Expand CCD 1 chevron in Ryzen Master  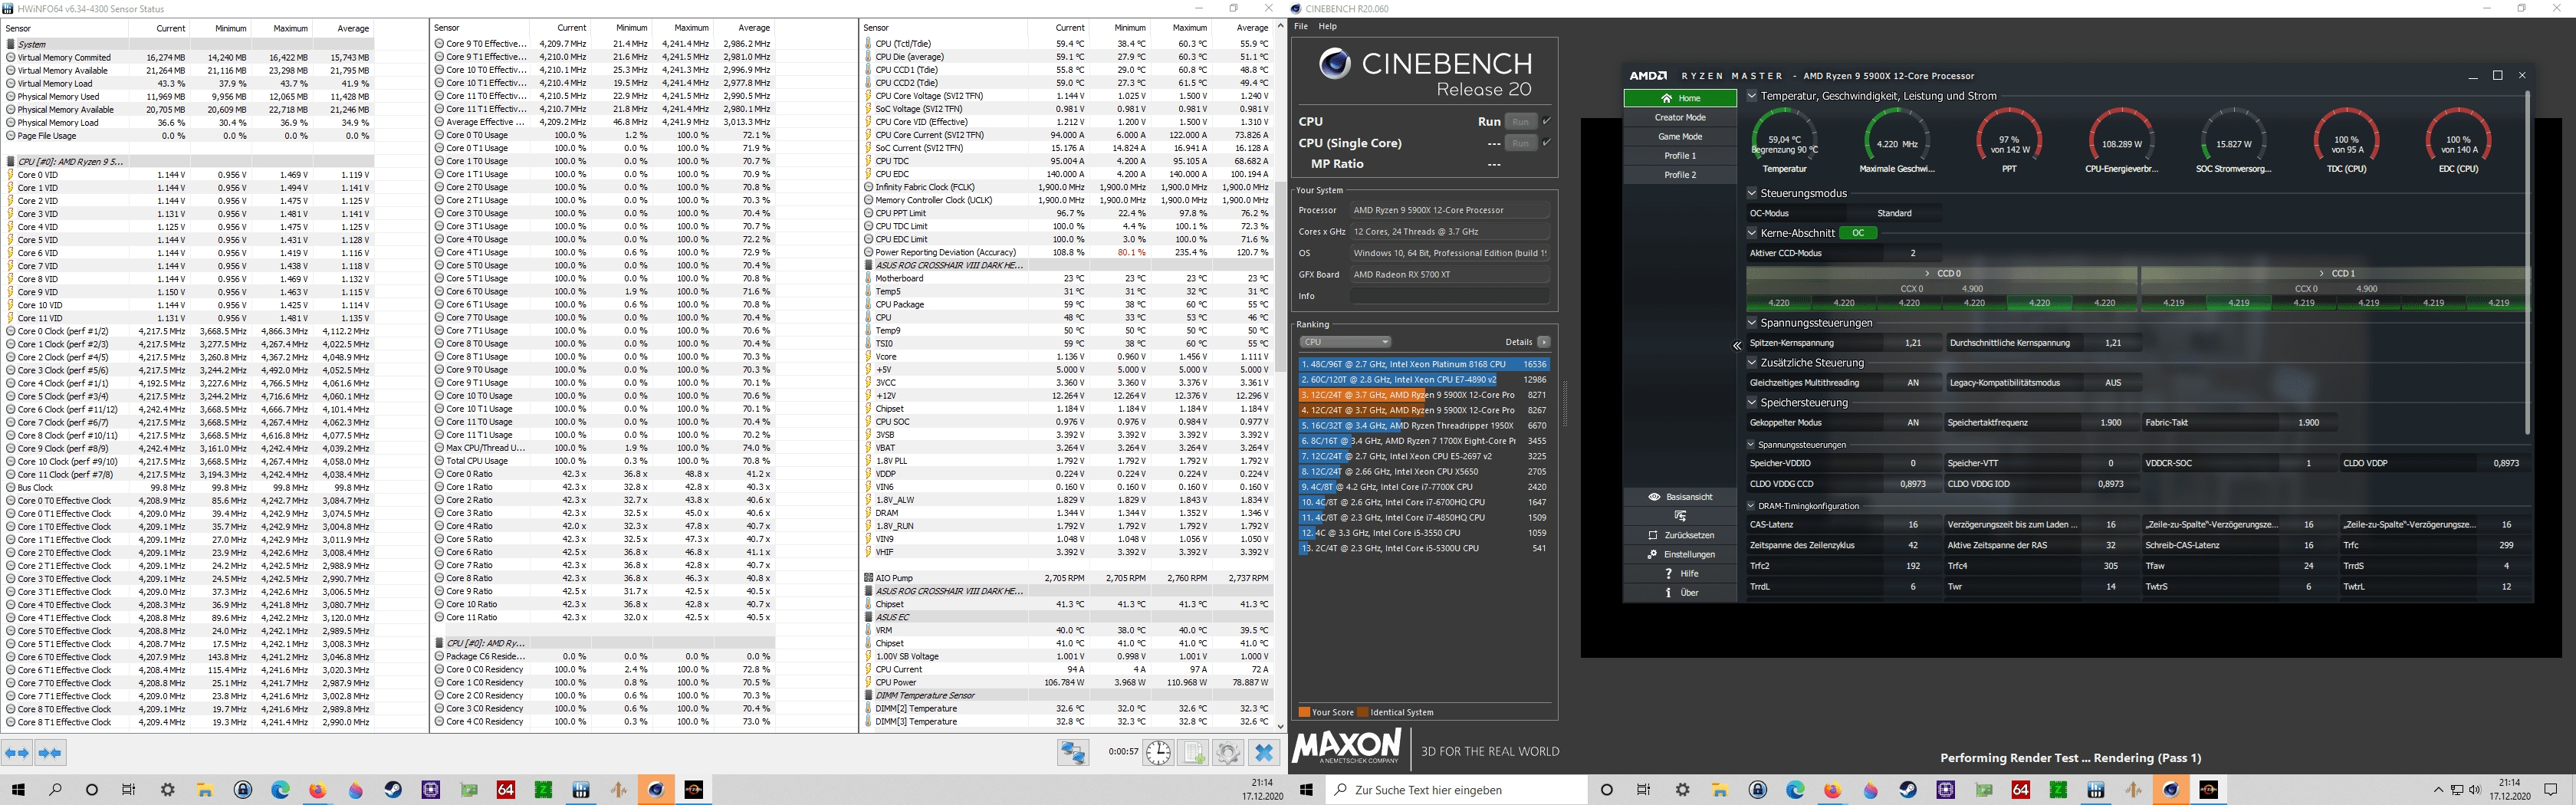click(2322, 273)
